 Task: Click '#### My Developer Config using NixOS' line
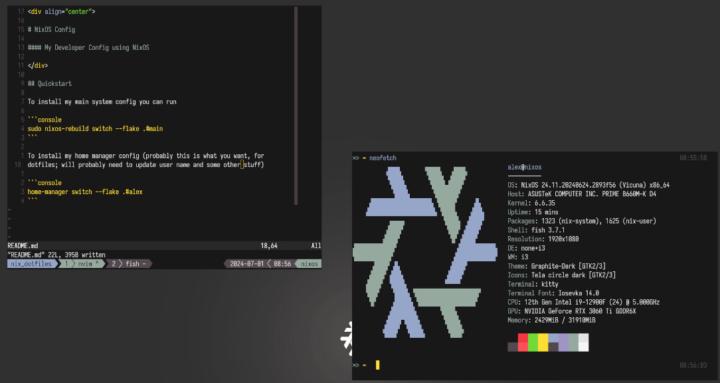click(x=89, y=47)
